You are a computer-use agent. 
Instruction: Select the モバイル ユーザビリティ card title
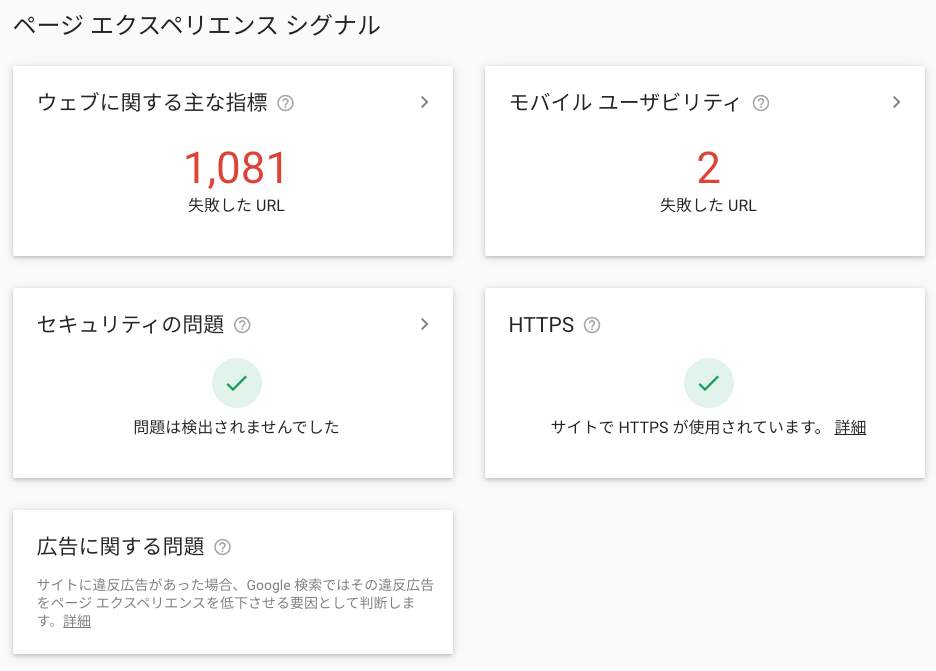624,102
